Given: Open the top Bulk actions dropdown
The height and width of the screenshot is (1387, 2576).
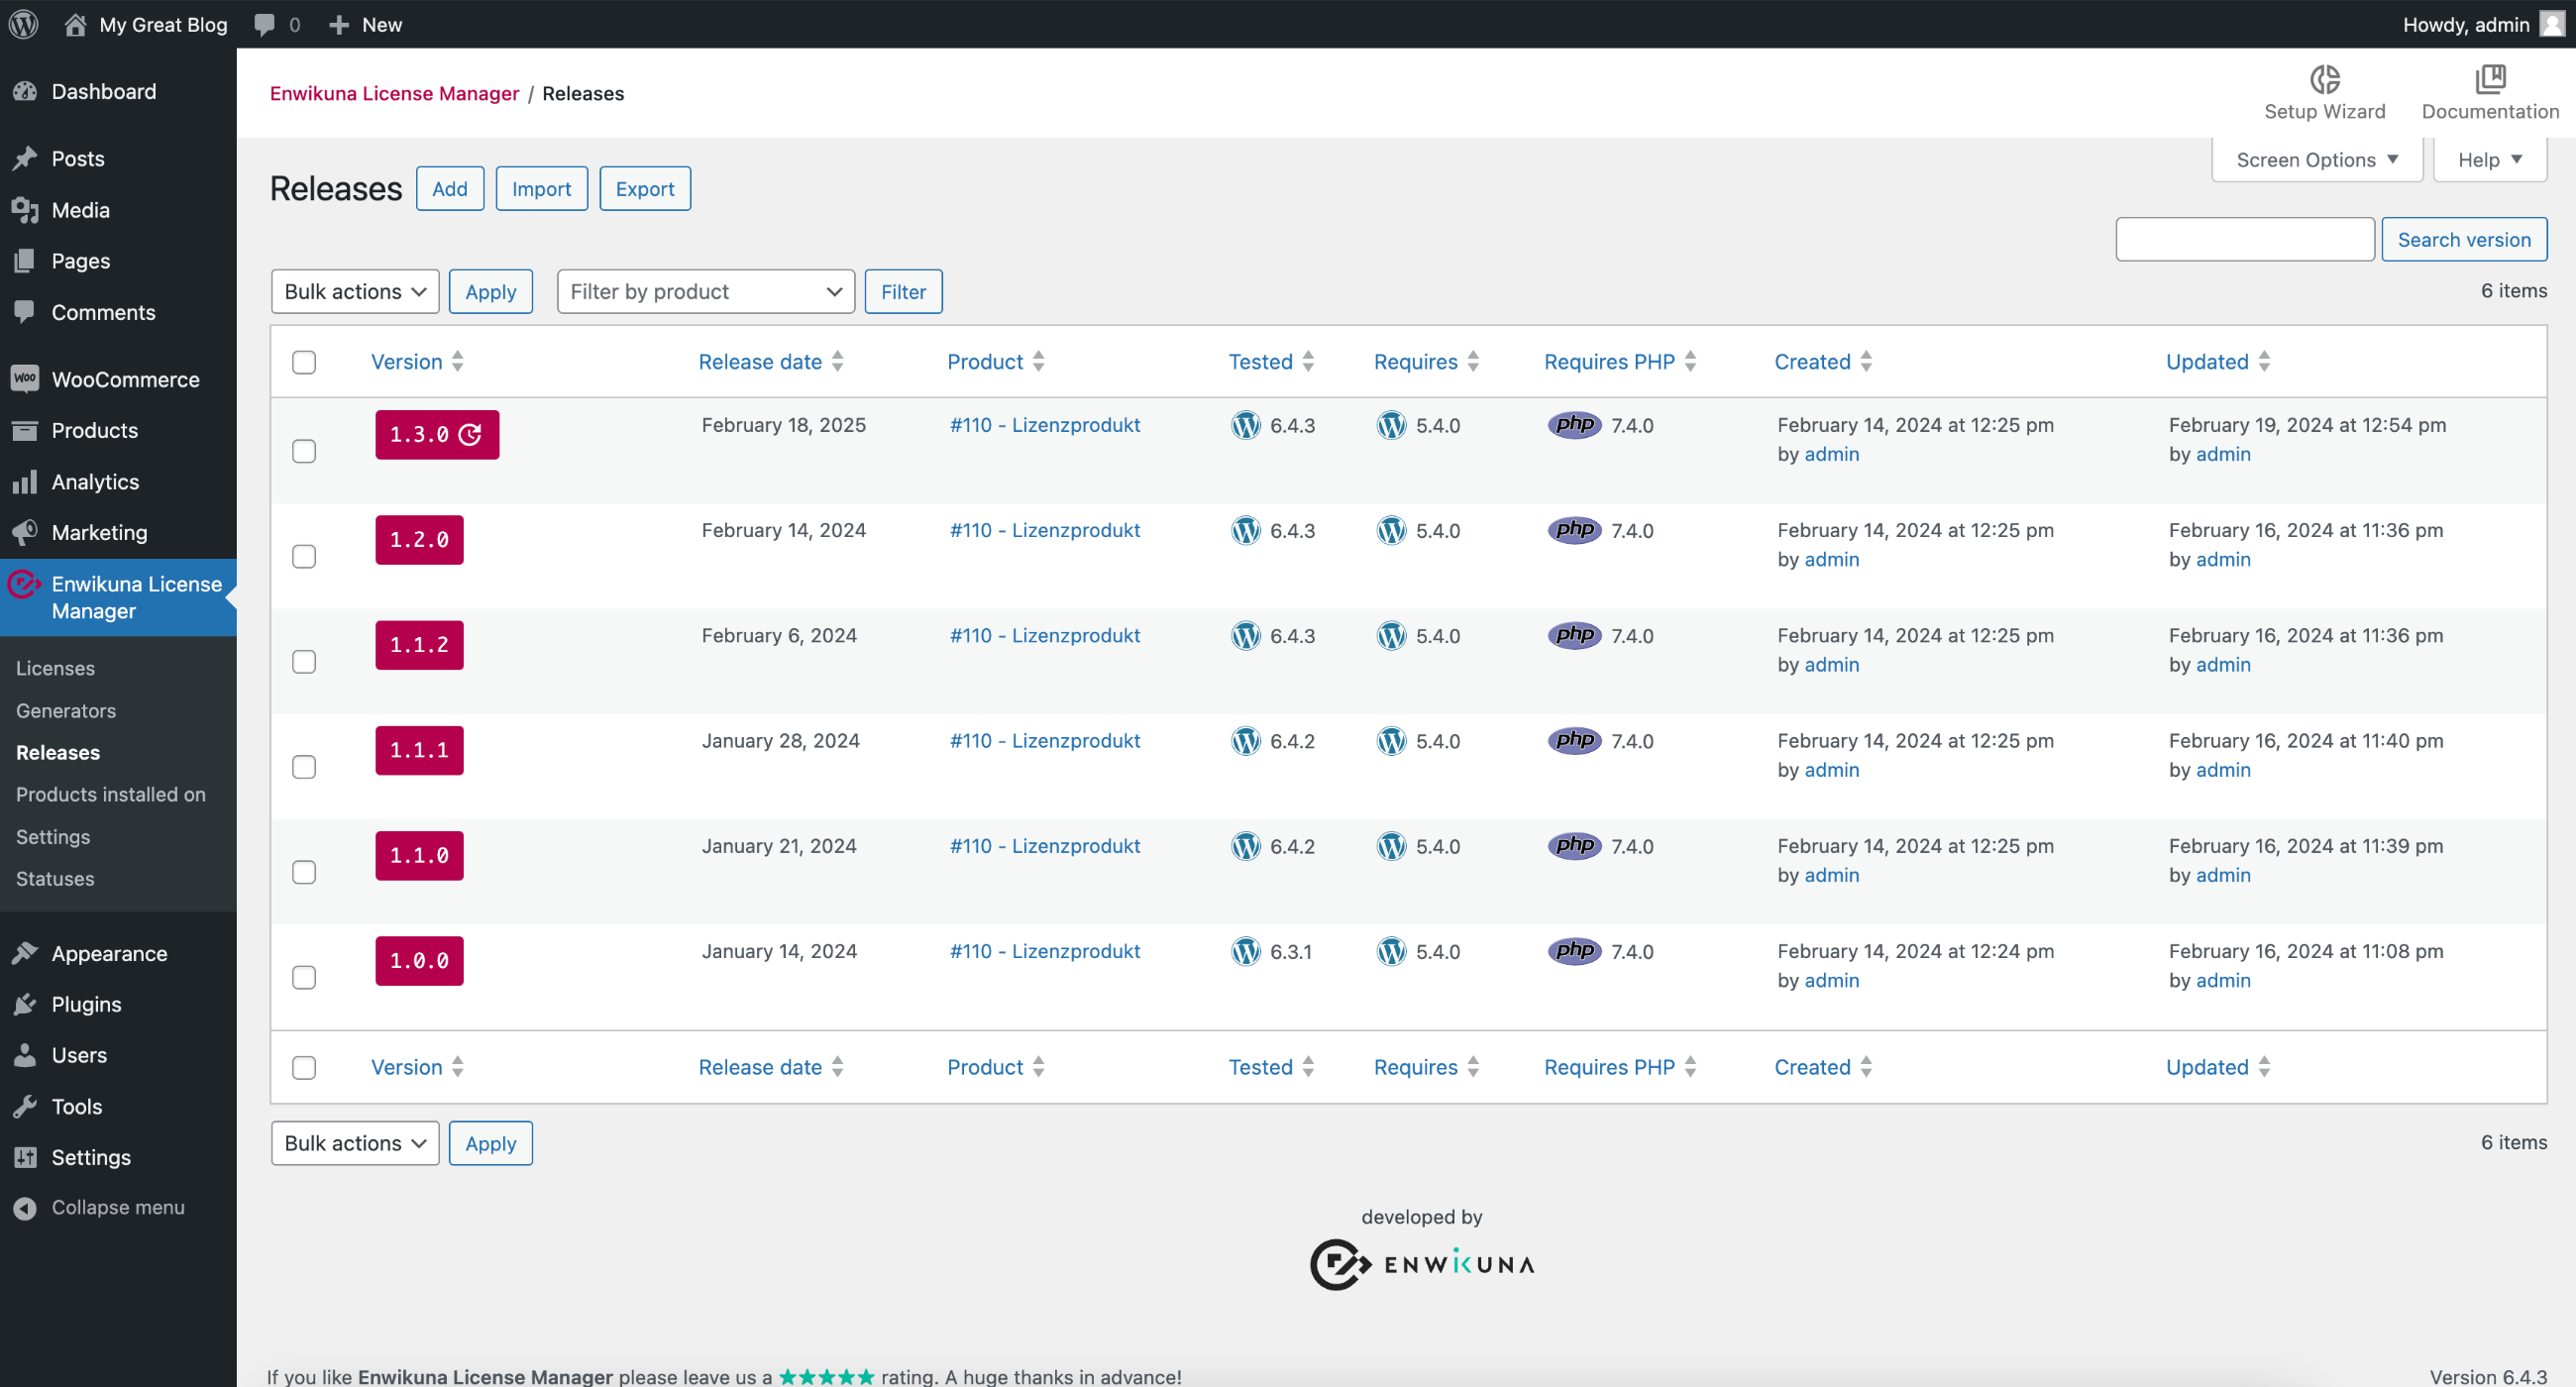Looking at the screenshot, I should click(x=355, y=291).
